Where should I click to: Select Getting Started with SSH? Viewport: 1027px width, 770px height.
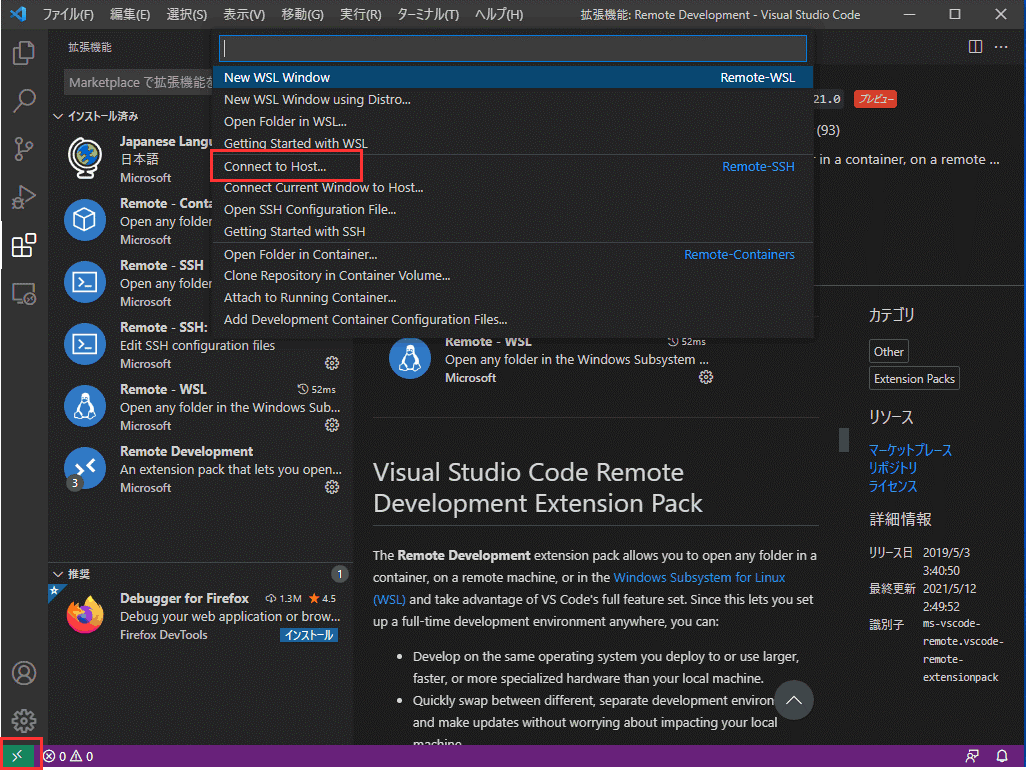pyautogui.click(x=513, y=232)
